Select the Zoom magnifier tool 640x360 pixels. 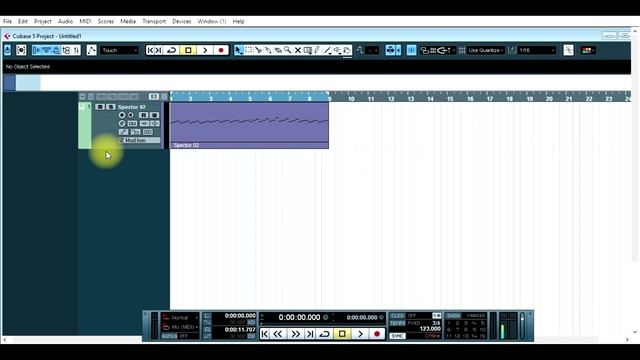pos(288,50)
